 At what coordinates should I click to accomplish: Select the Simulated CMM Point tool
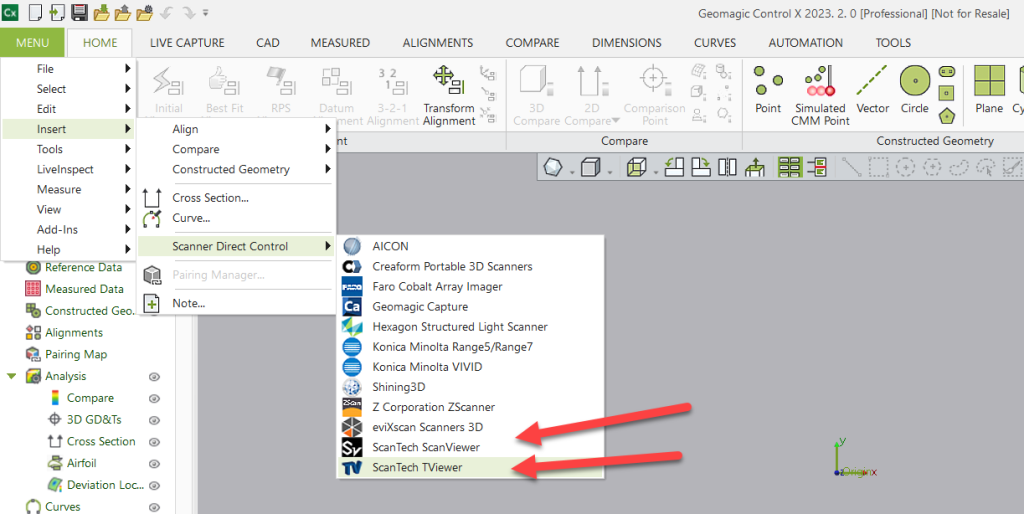click(x=820, y=95)
